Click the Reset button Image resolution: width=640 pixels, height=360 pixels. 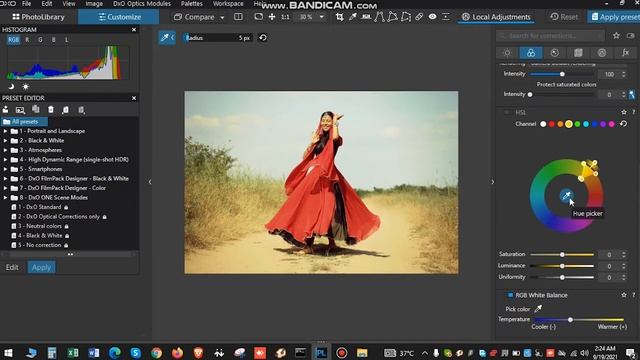[564, 17]
